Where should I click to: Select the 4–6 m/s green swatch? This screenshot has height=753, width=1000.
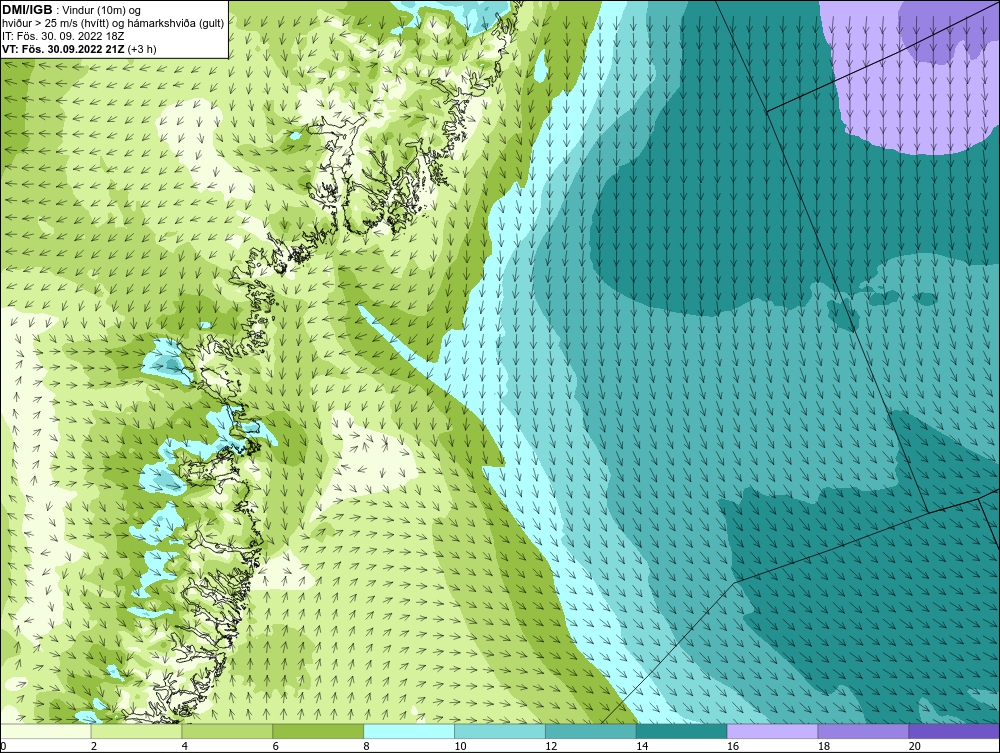(x=227, y=731)
